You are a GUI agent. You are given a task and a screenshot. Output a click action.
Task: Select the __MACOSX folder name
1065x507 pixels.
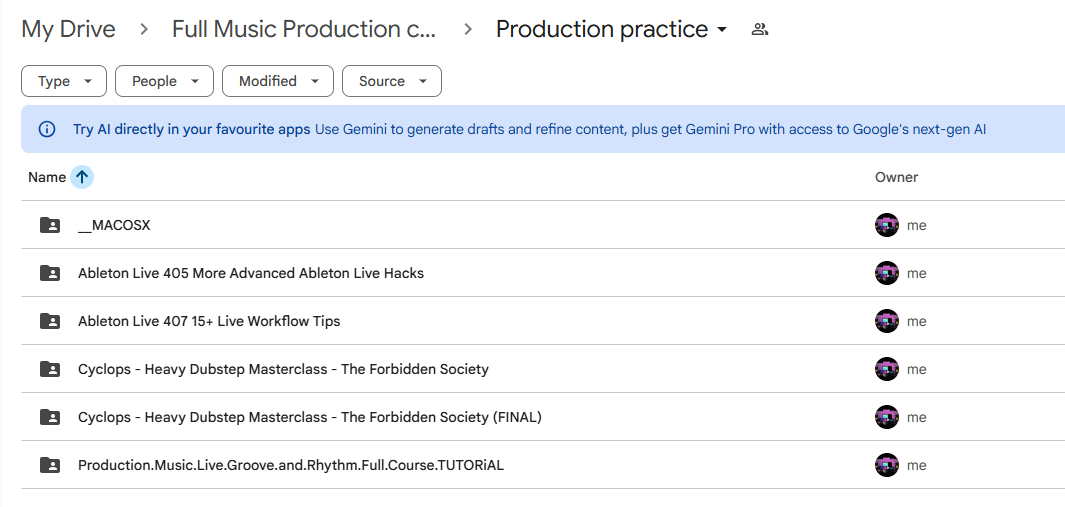(x=114, y=225)
